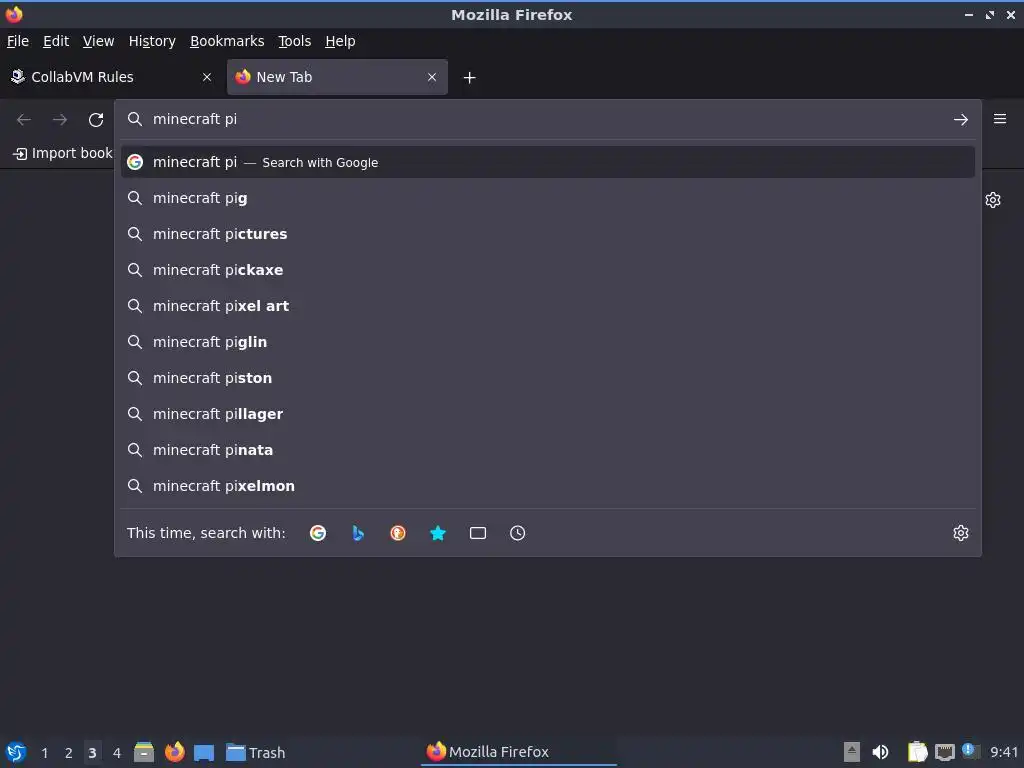Open new tab page settings gear
Screen dimensions: 1024x768
[993, 200]
